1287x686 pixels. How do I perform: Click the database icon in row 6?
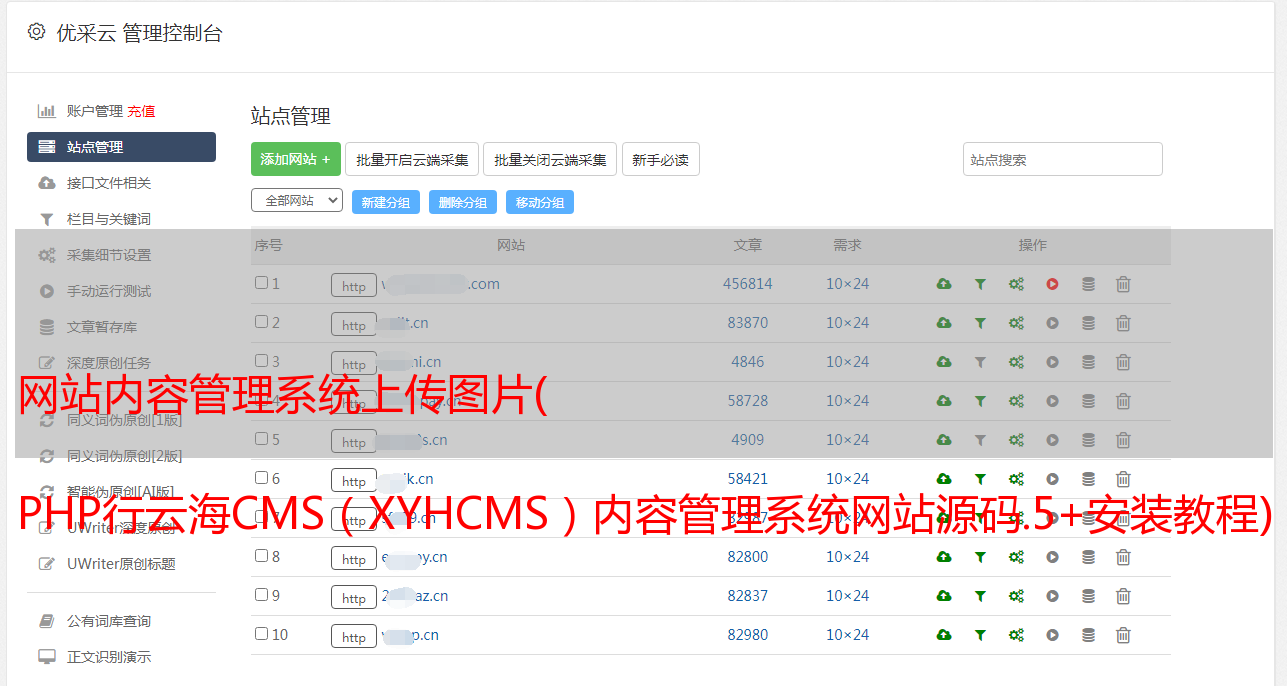[1088, 479]
